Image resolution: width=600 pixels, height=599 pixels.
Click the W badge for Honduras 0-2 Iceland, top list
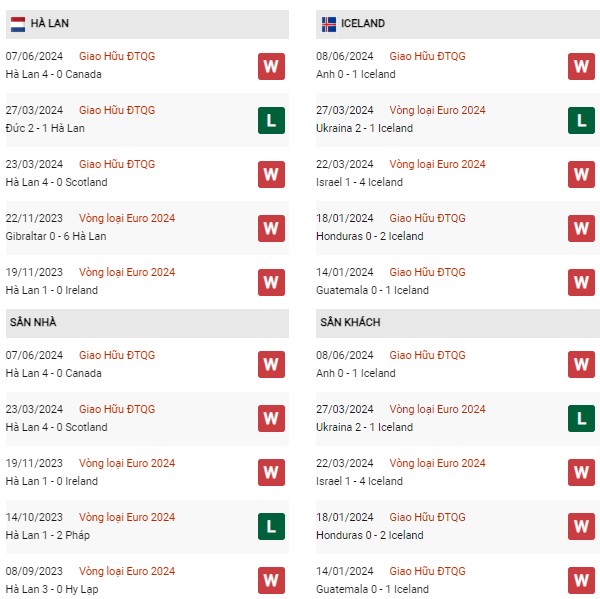coord(581,229)
